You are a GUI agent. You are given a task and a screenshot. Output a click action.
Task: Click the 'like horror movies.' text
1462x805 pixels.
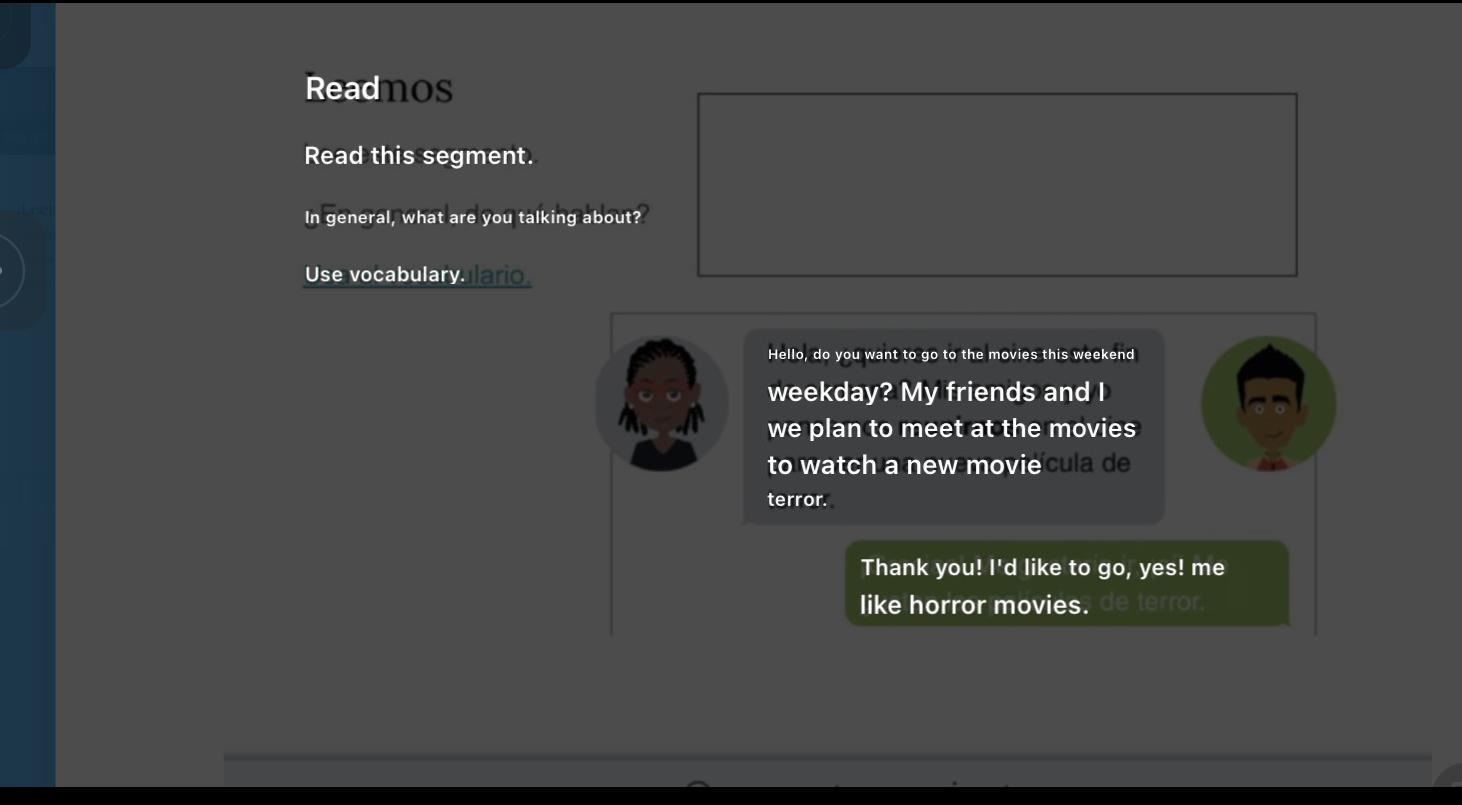[x=974, y=605]
